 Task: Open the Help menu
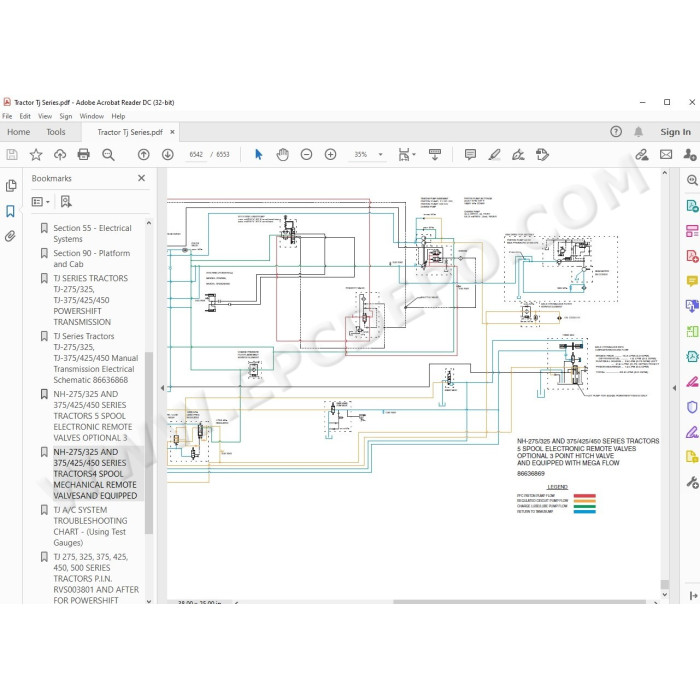point(118,116)
